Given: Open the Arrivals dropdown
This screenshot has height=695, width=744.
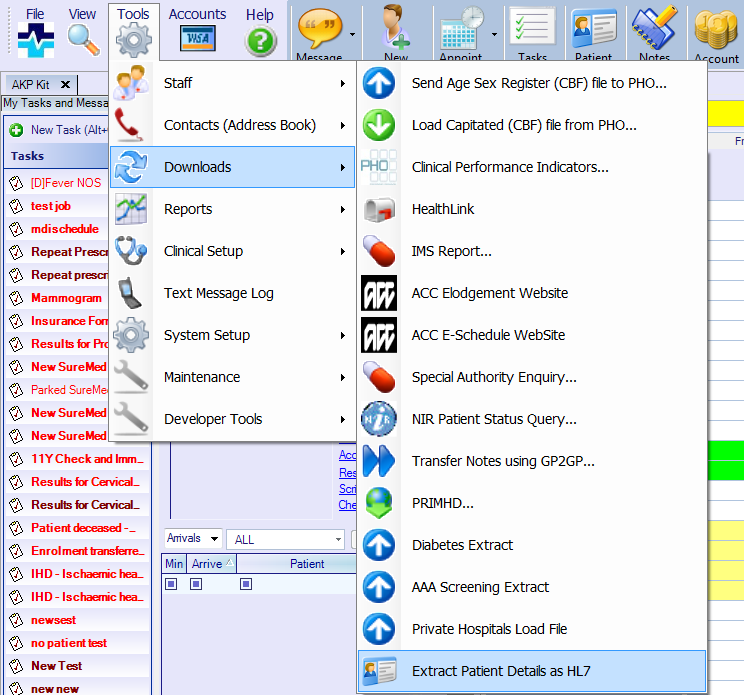Looking at the screenshot, I should 193,539.
